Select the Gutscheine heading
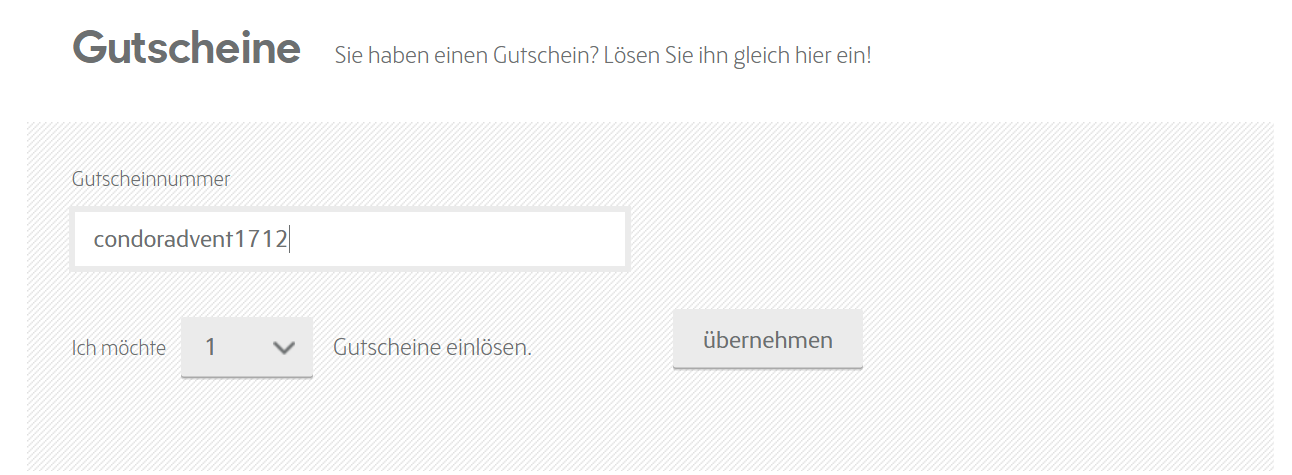The height and width of the screenshot is (475, 1292). click(186, 47)
